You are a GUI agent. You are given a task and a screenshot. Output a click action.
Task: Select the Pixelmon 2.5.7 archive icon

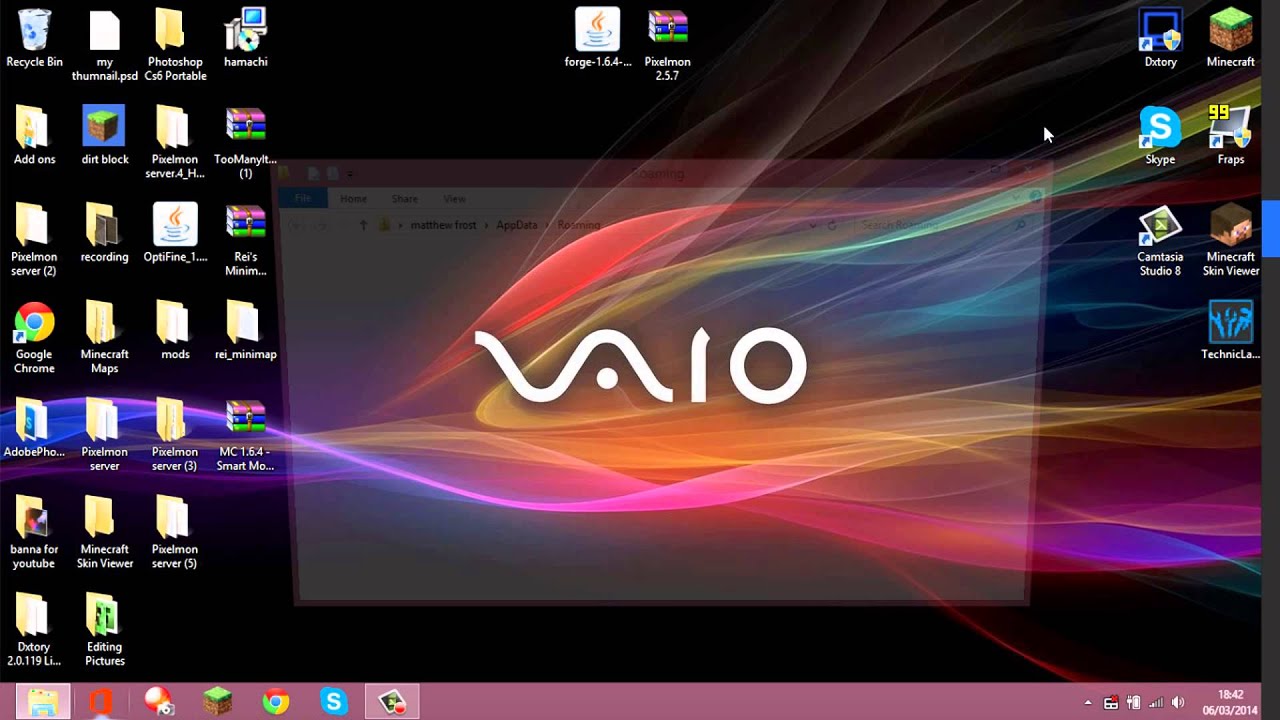pos(667,46)
